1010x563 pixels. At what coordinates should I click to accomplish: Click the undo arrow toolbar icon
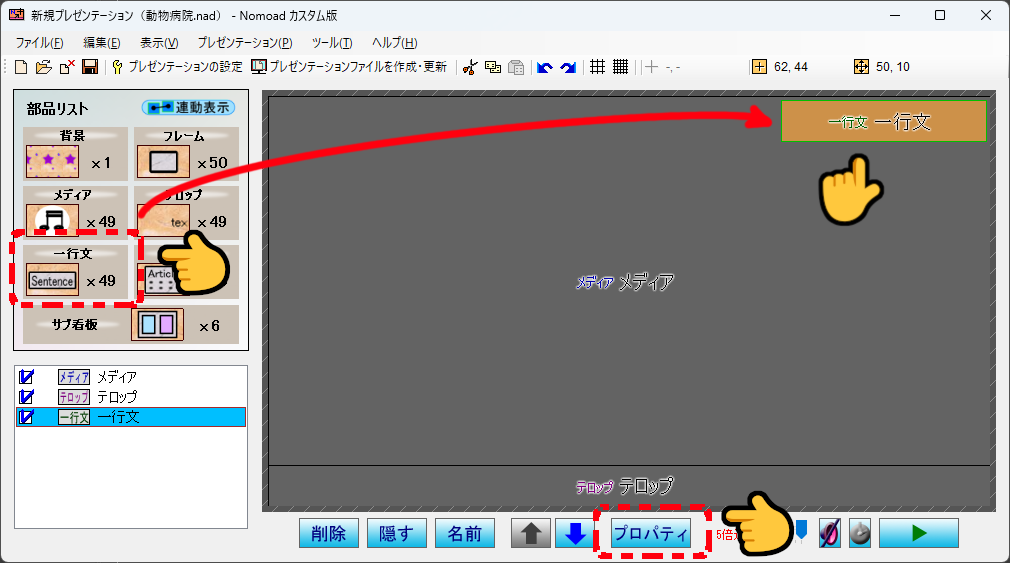(x=544, y=67)
